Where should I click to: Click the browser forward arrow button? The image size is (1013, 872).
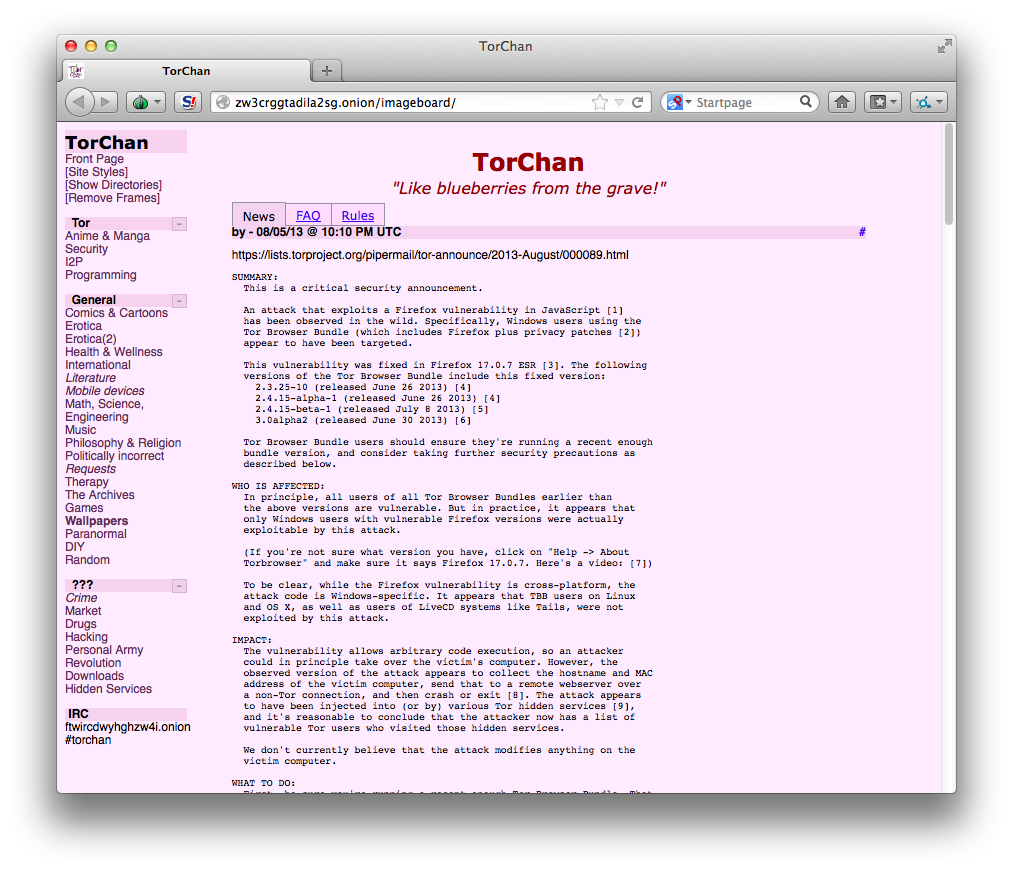[x=105, y=102]
